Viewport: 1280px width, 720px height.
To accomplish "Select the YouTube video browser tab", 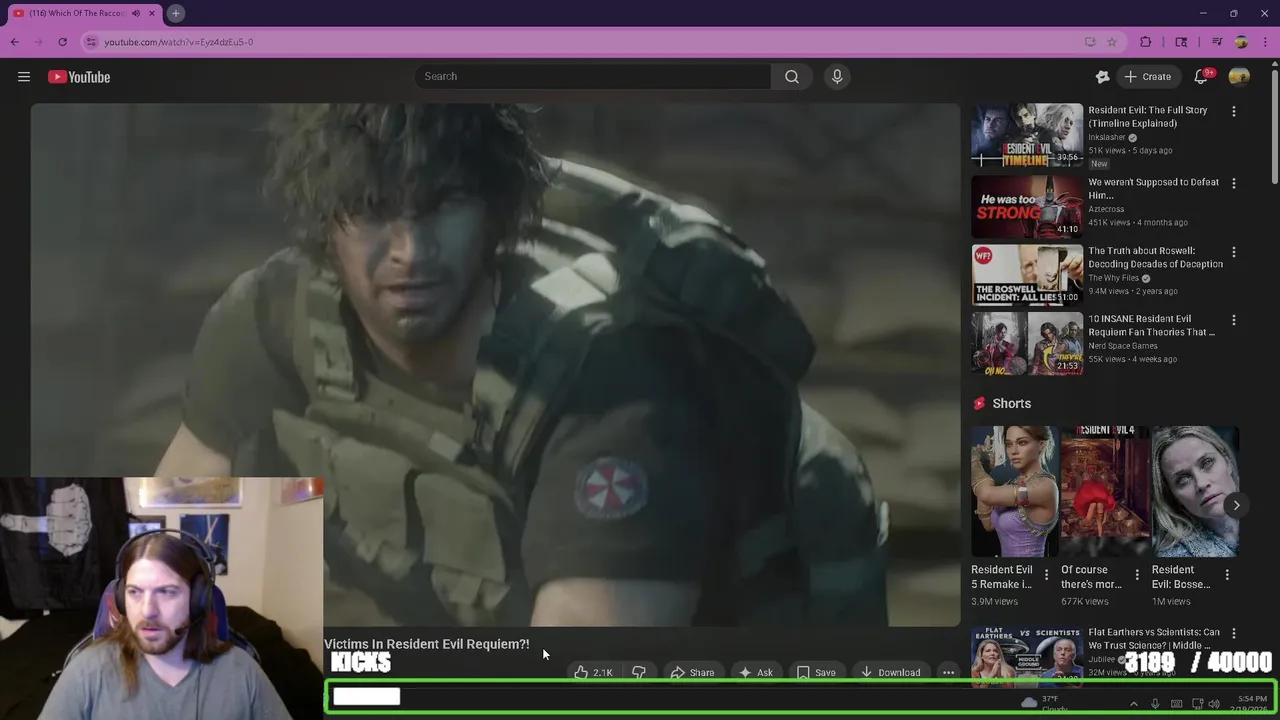I will pyautogui.click(x=85, y=13).
